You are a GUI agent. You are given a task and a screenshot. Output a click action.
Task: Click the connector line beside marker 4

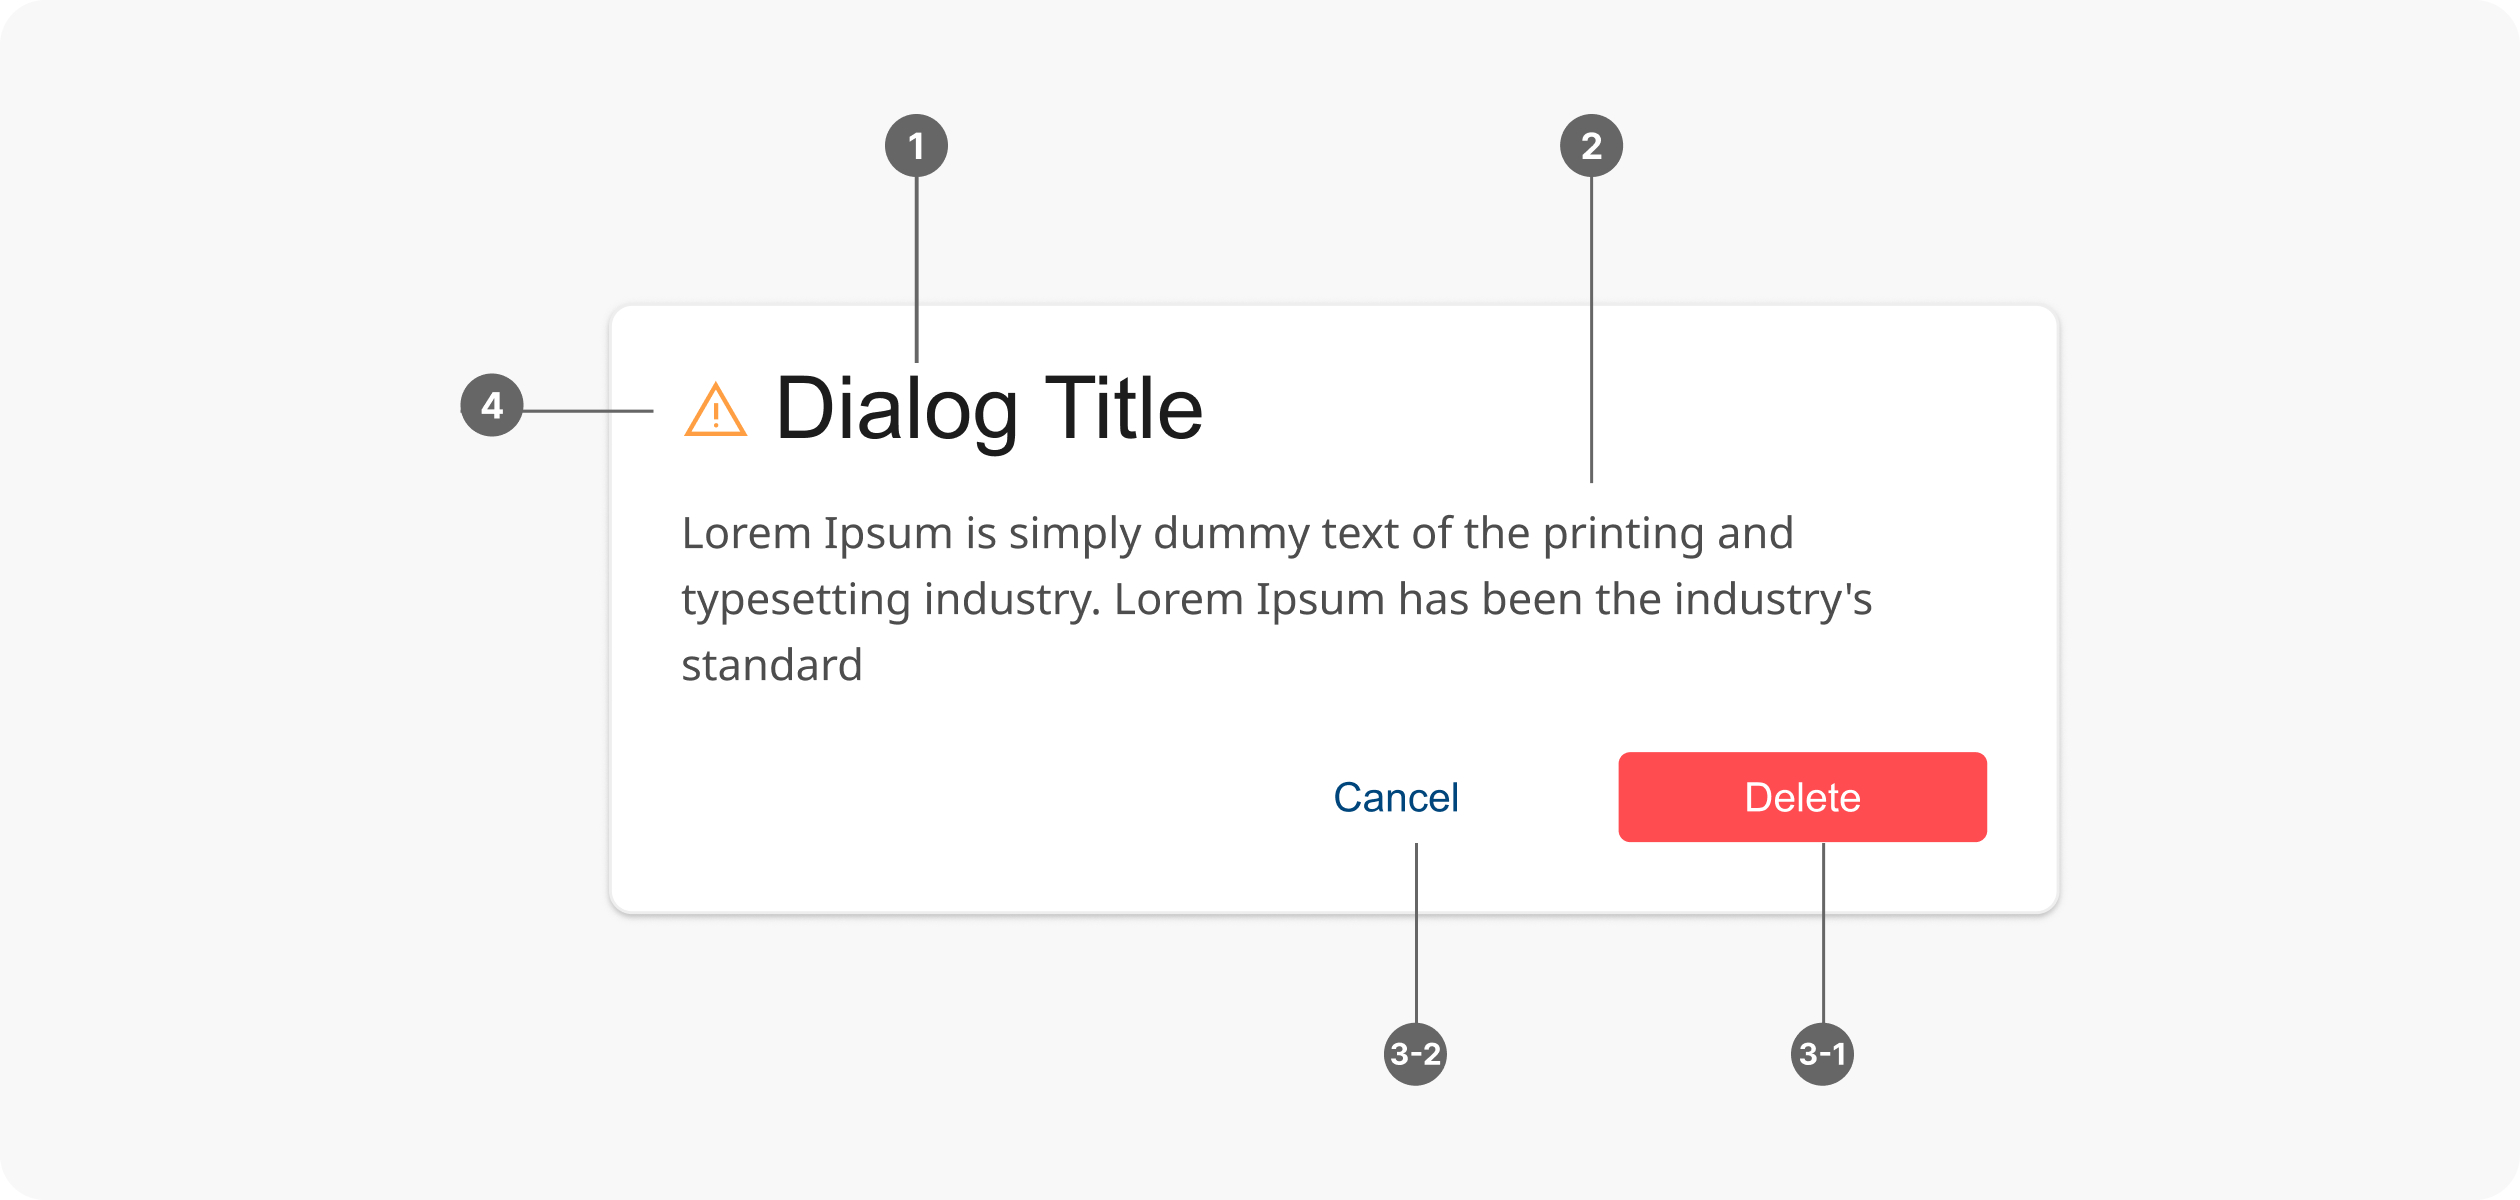coord(588,410)
